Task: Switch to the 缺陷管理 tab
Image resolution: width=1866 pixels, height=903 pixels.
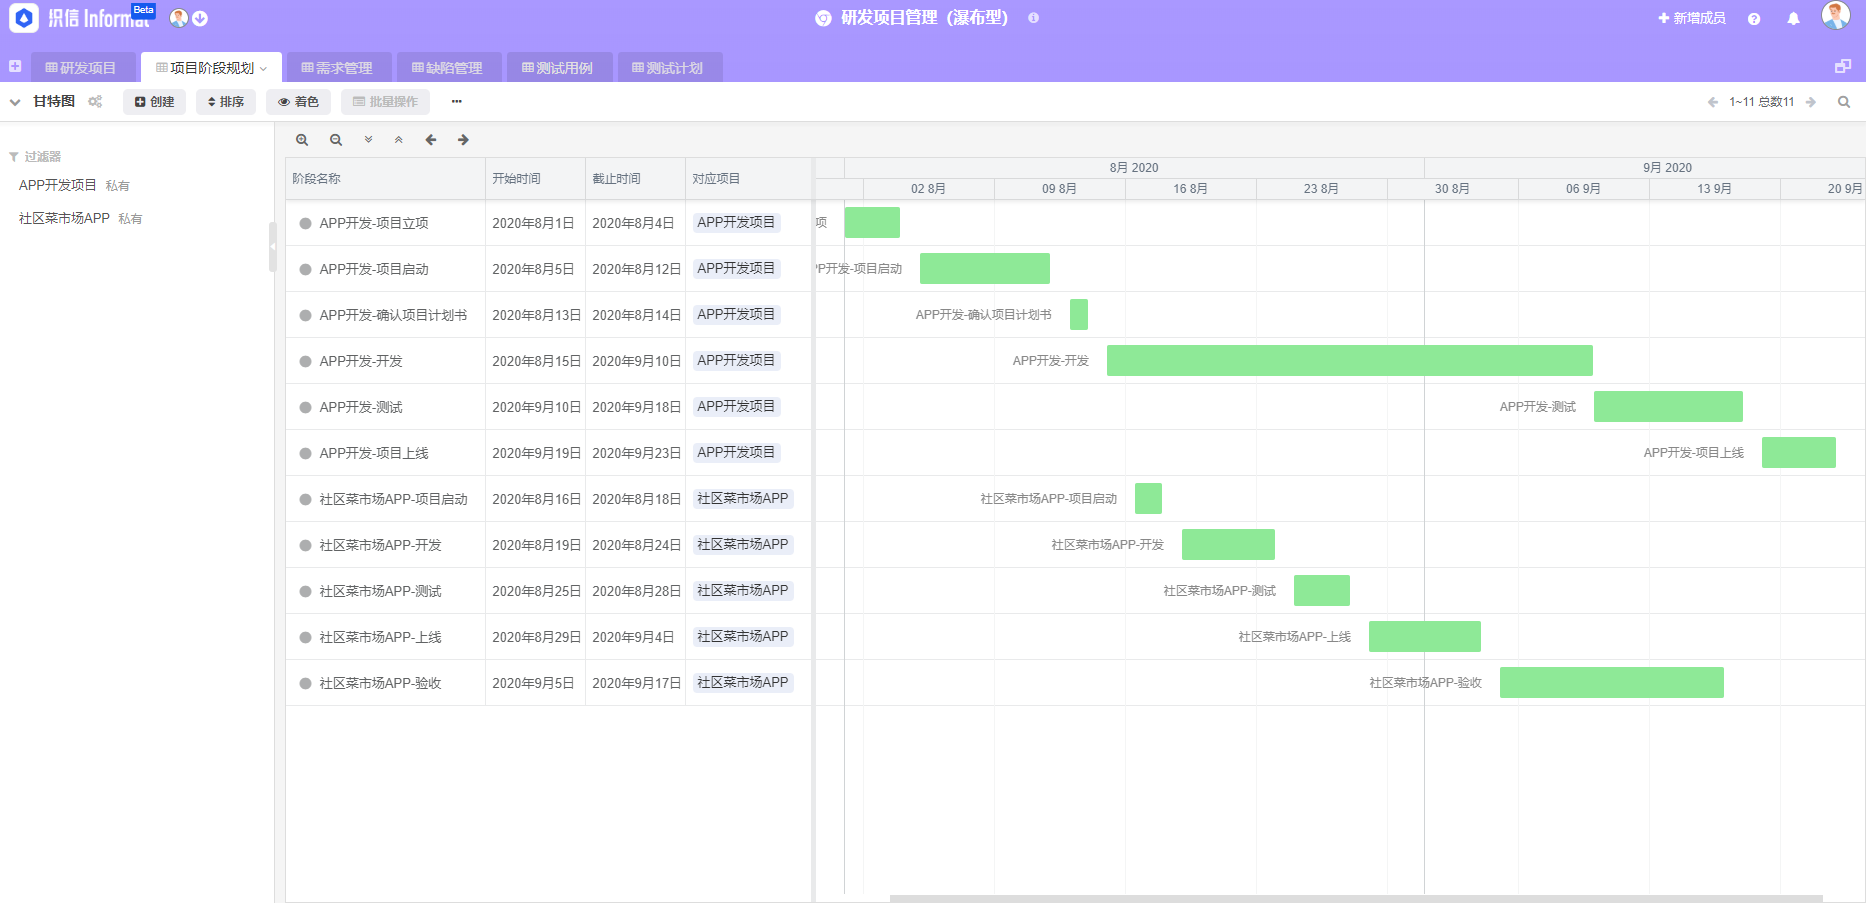Action: point(447,68)
